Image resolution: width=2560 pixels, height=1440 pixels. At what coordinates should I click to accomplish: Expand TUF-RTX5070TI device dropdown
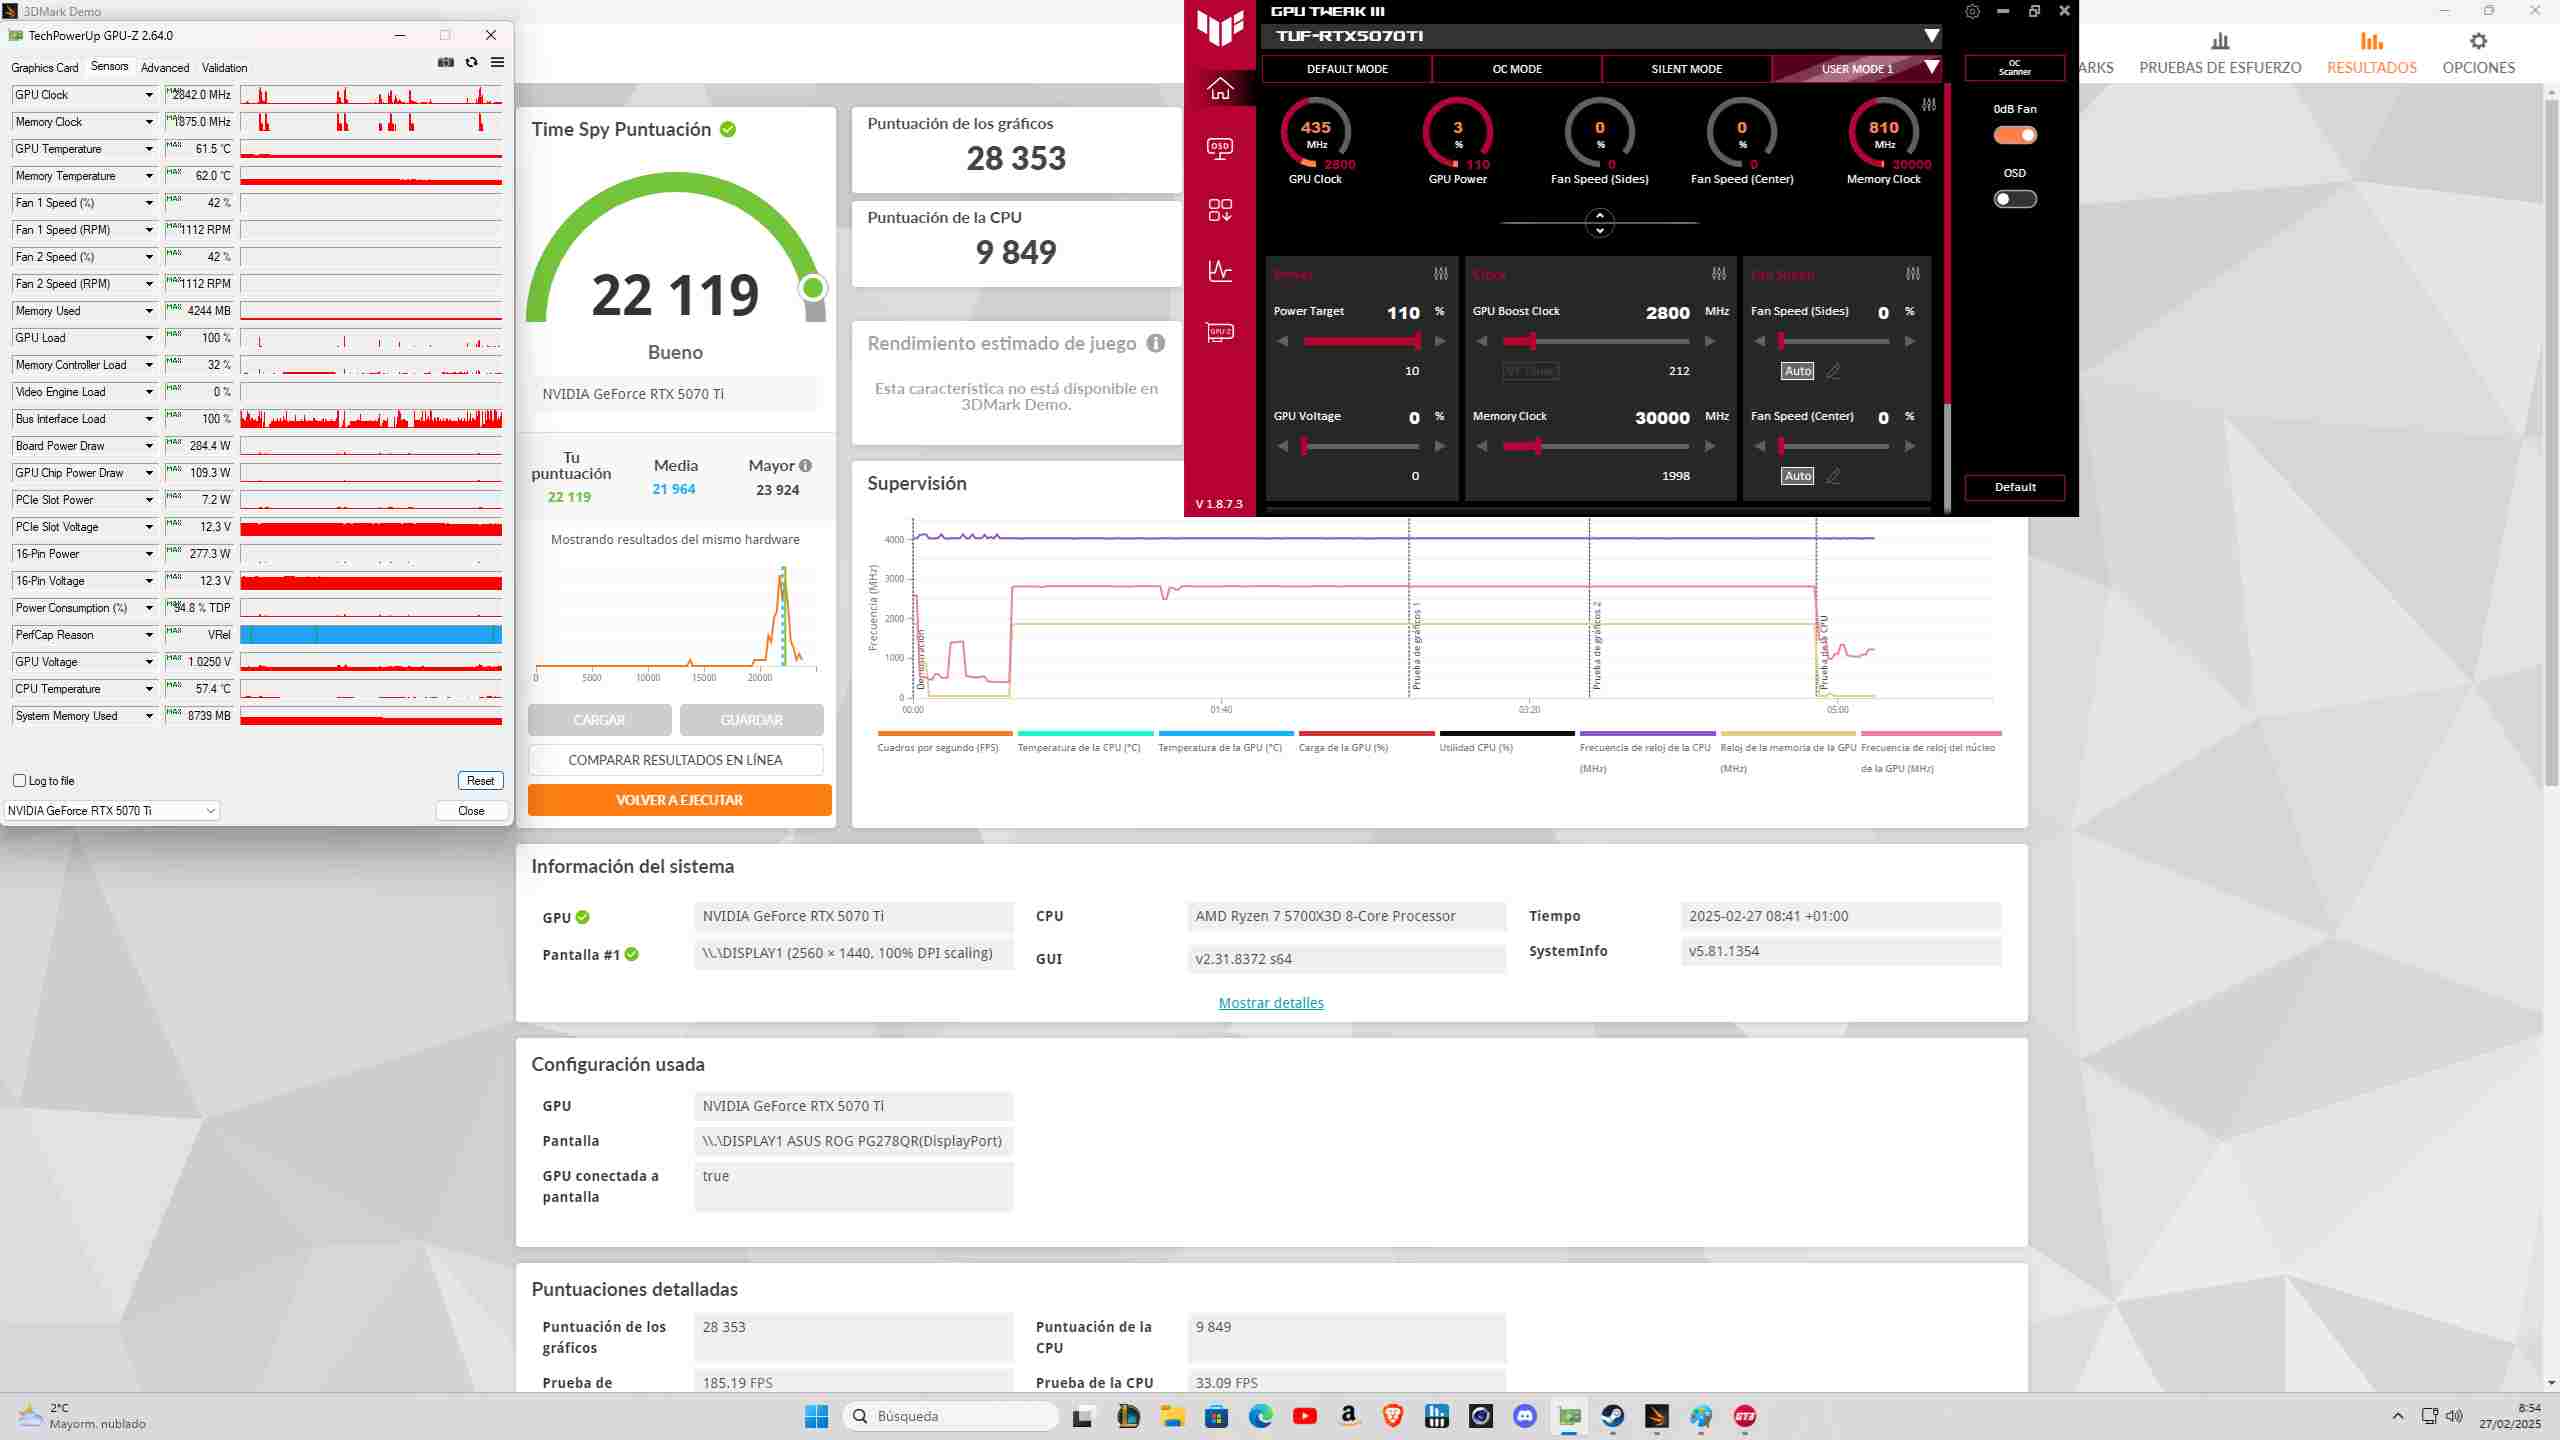tap(1932, 36)
